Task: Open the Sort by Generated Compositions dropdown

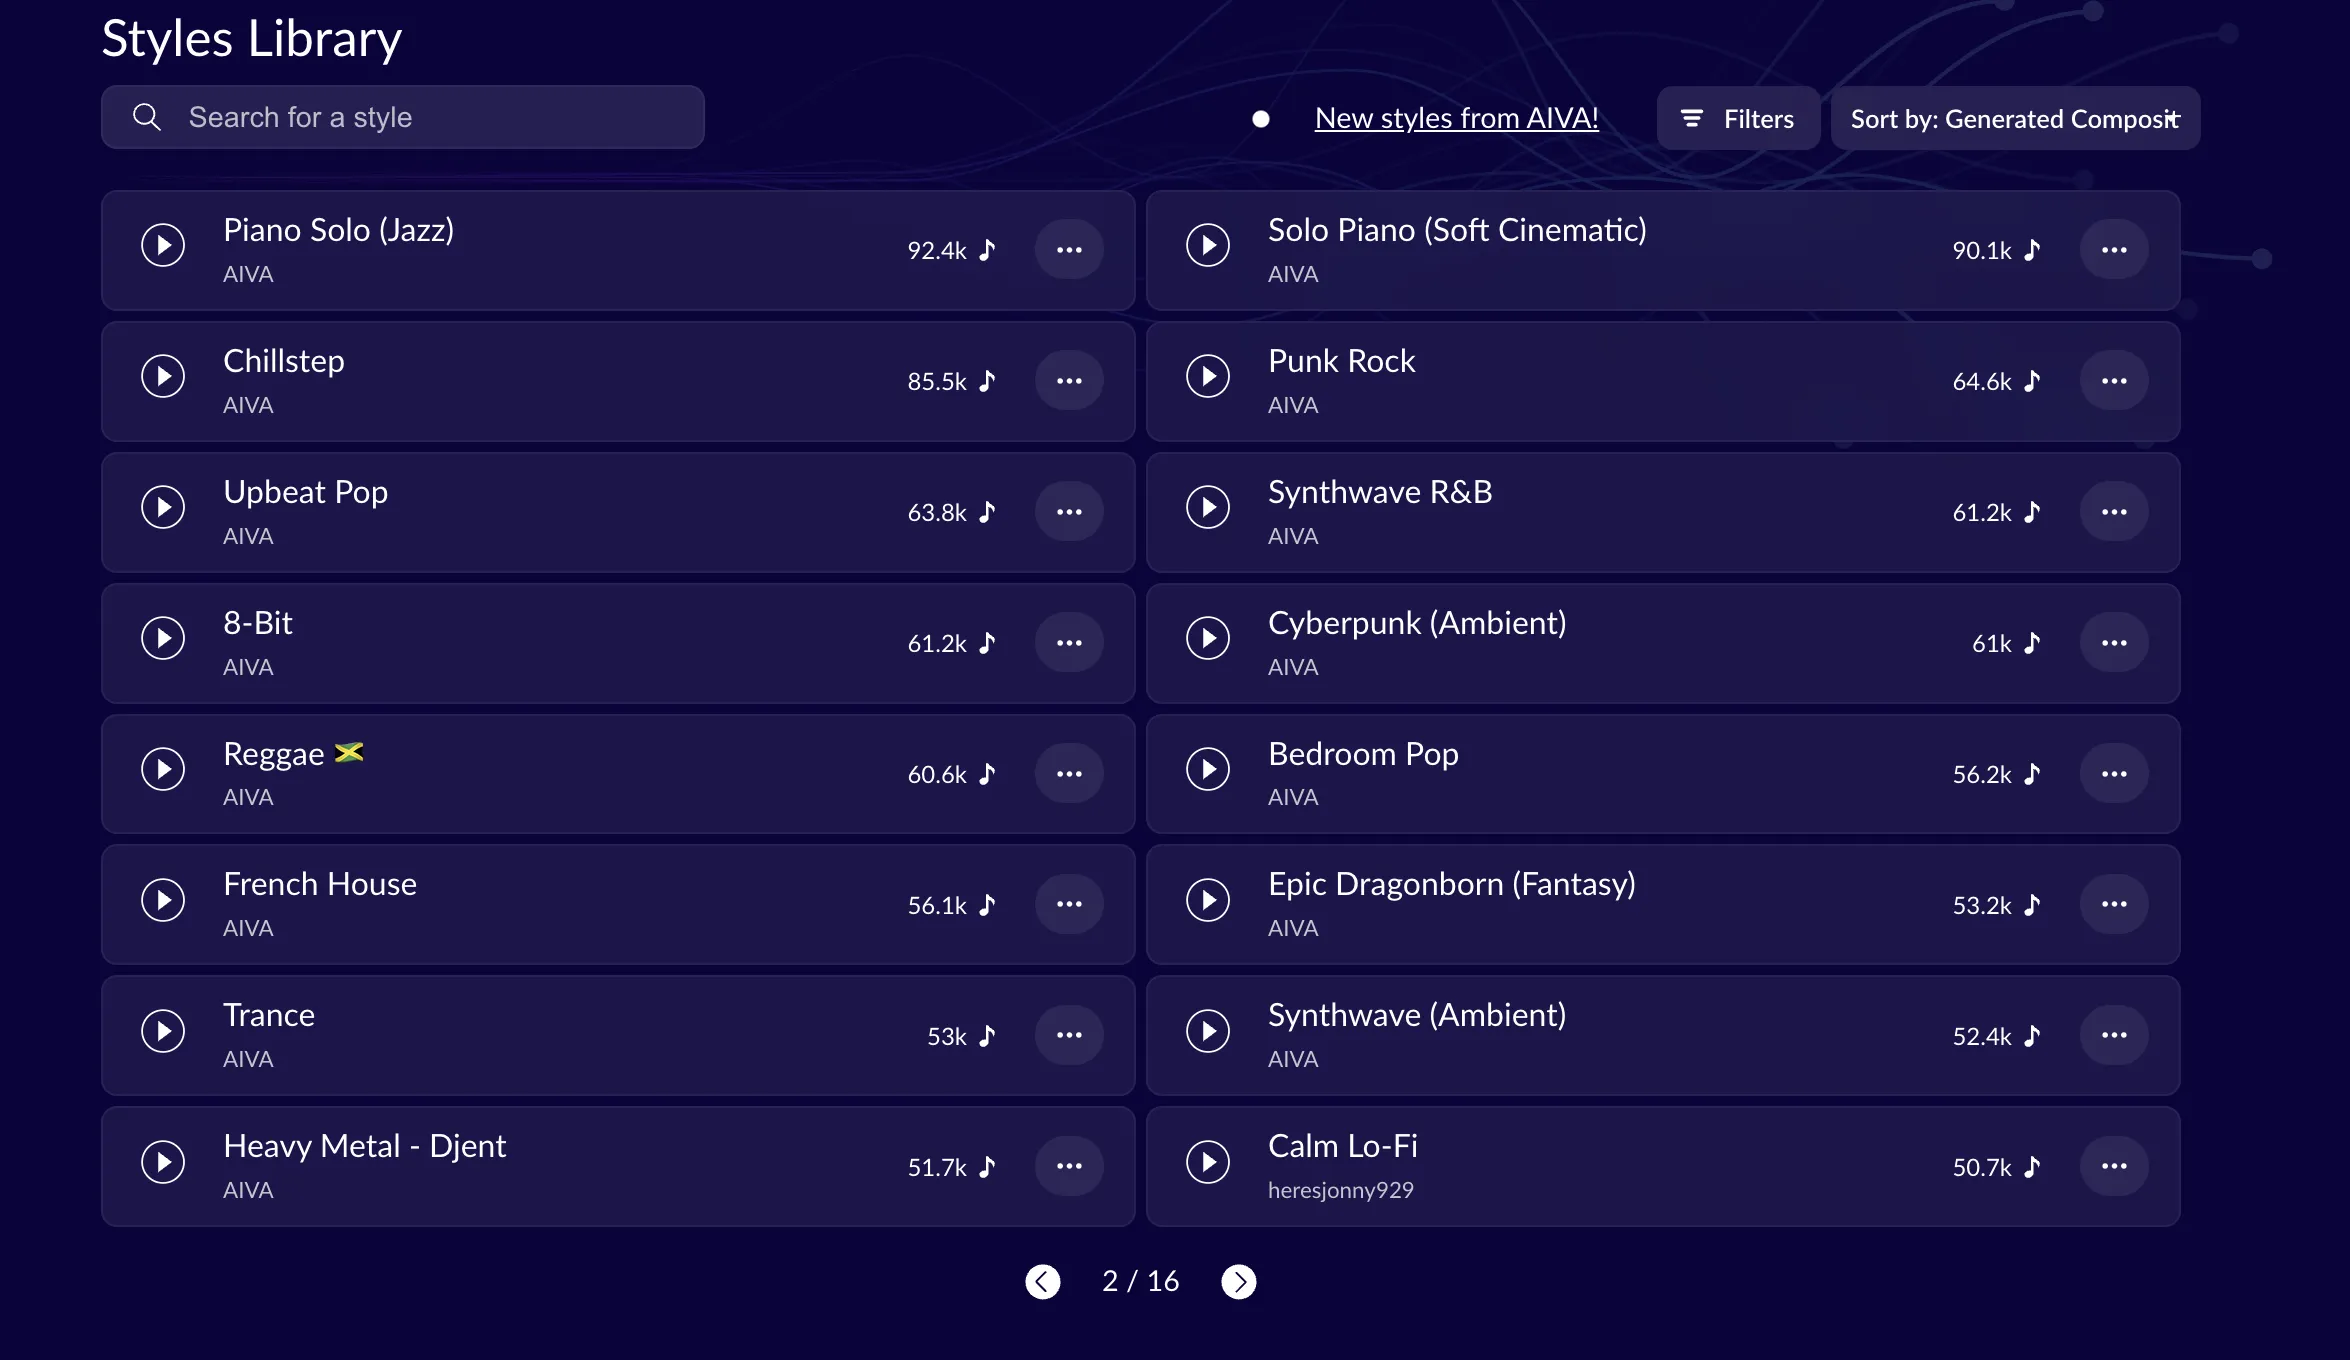Action: tap(2014, 117)
